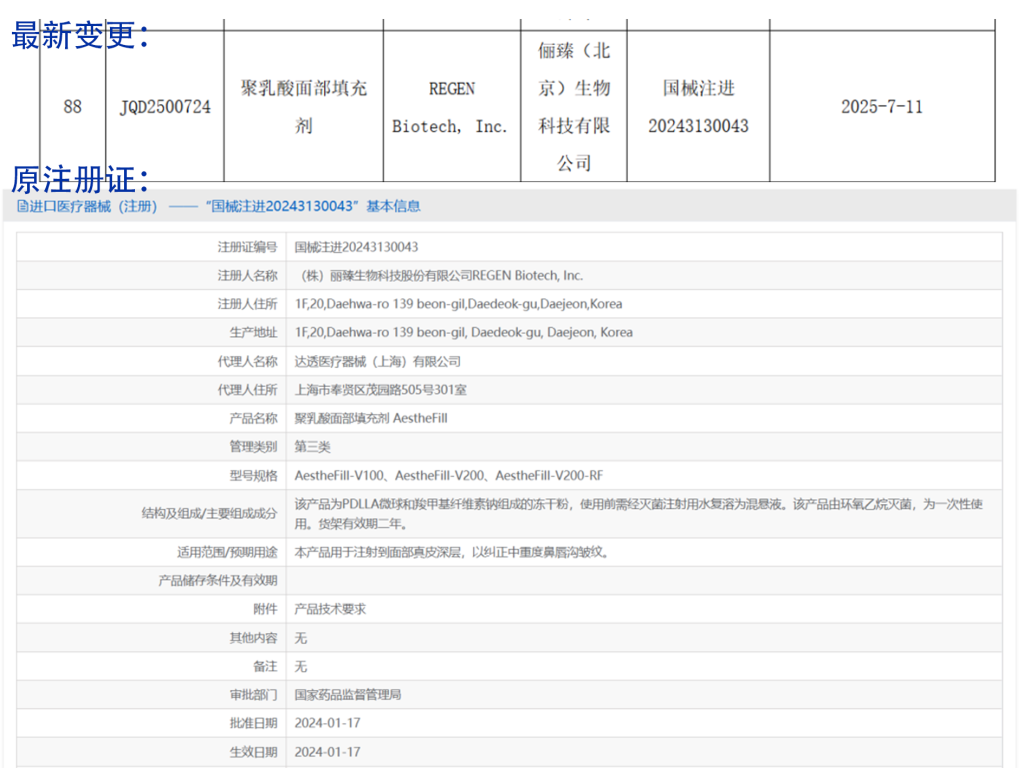Viewport: 1024px width, 768px height.
Task: Click the 管理类别 field label
Action: click(253, 447)
